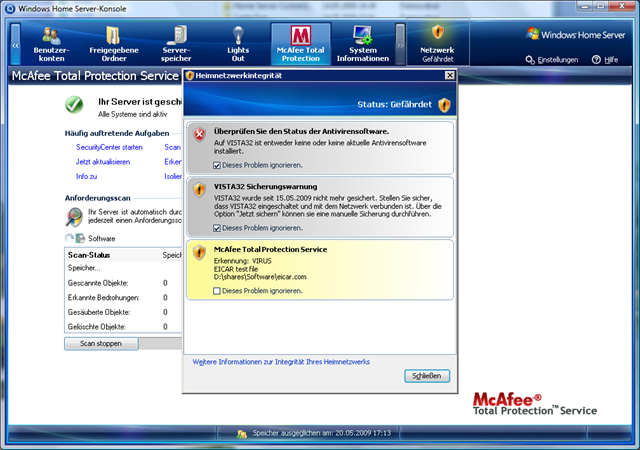This screenshot has height=450, width=640.
Task: Open Einstellungen settings
Action: [x=552, y=60]
